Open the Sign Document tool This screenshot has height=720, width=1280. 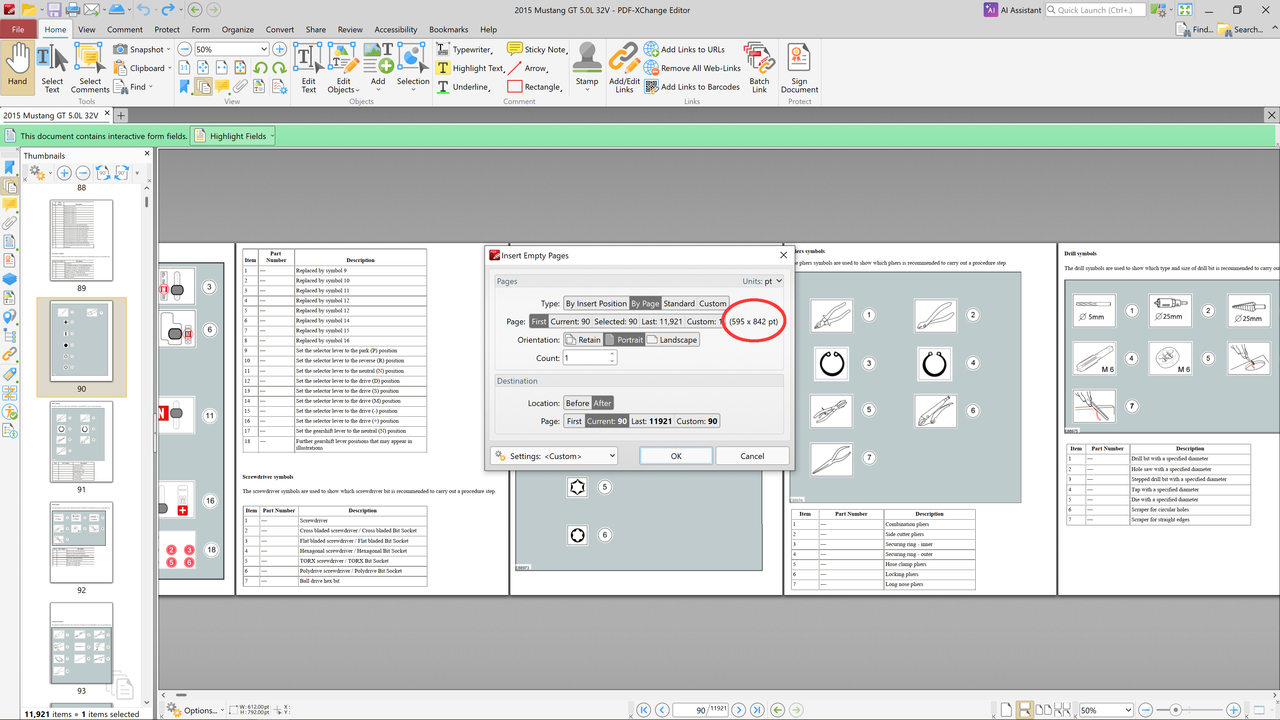[x=799, y=68]
